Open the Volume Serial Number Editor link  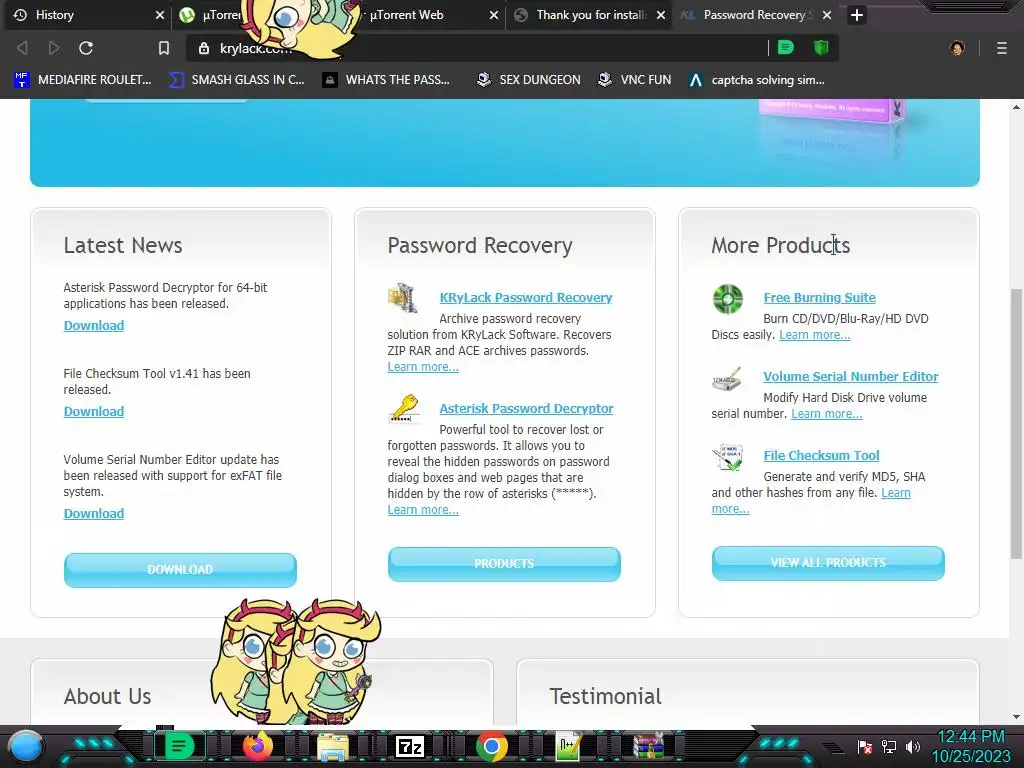pyautogui.click(x=851, y=376)
